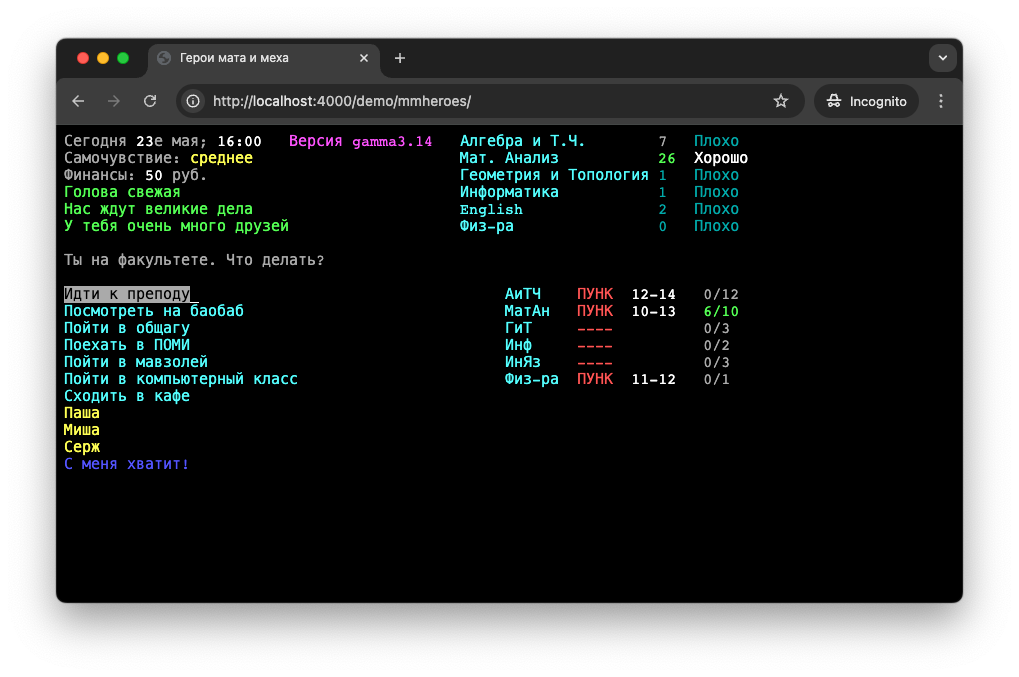The image size is (1019, 677).
Task: Click the browser back arrow
Action: pyautogui.click(x=78, y=101)
